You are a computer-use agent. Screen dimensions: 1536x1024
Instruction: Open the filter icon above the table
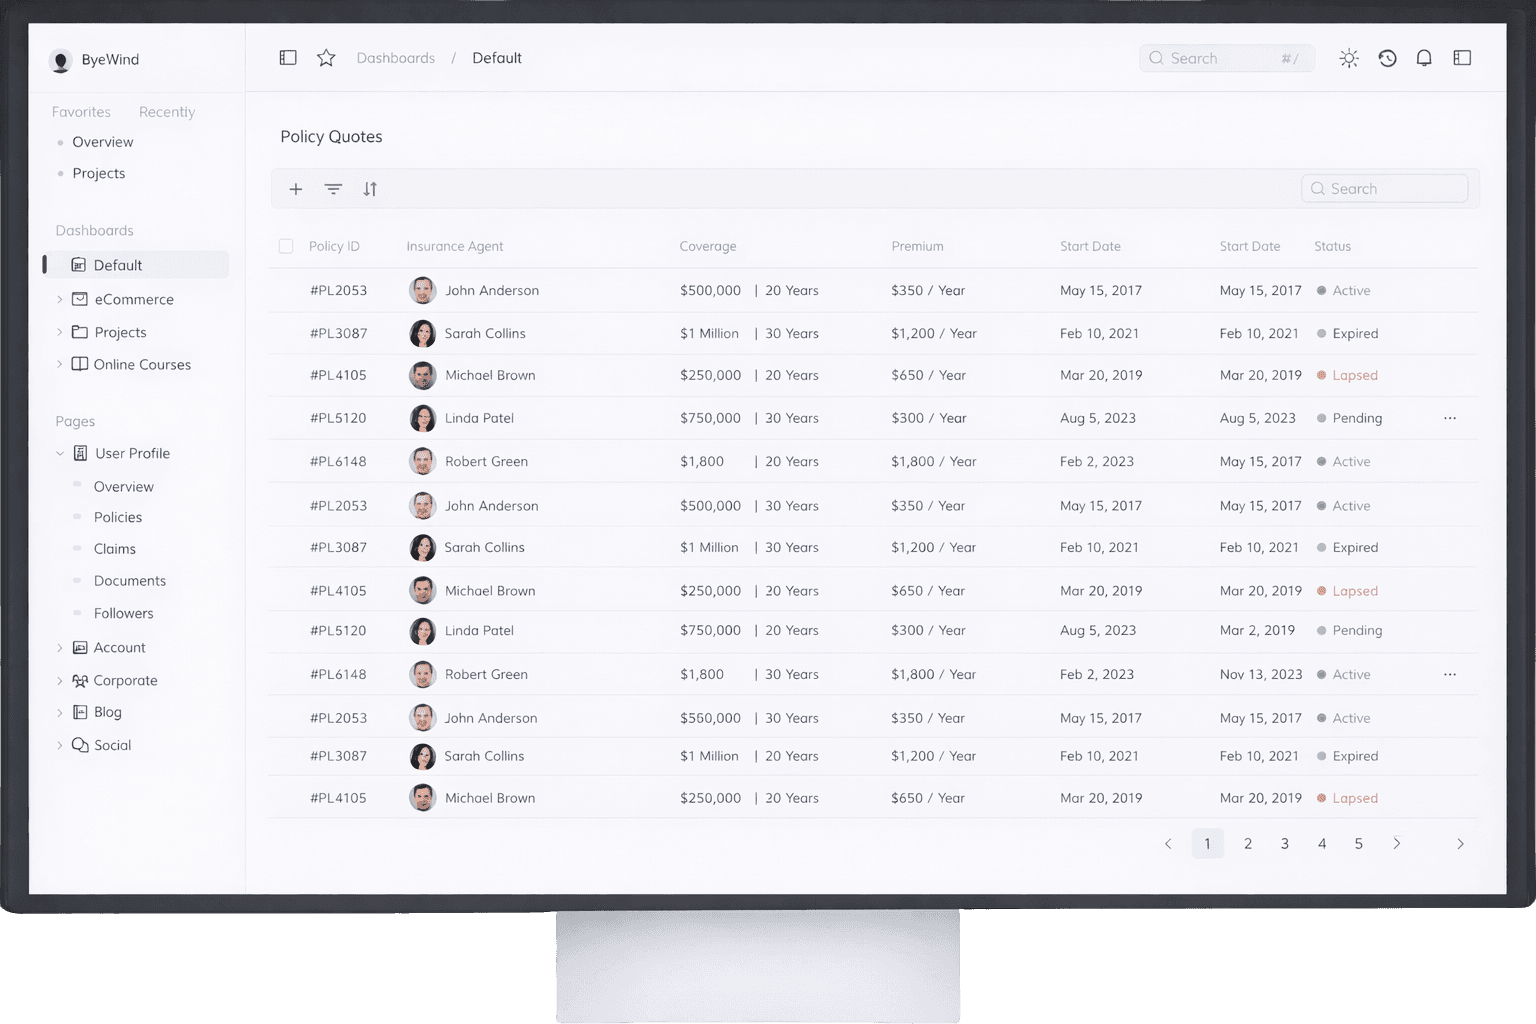pyautogui.click(x=333, y=188)
